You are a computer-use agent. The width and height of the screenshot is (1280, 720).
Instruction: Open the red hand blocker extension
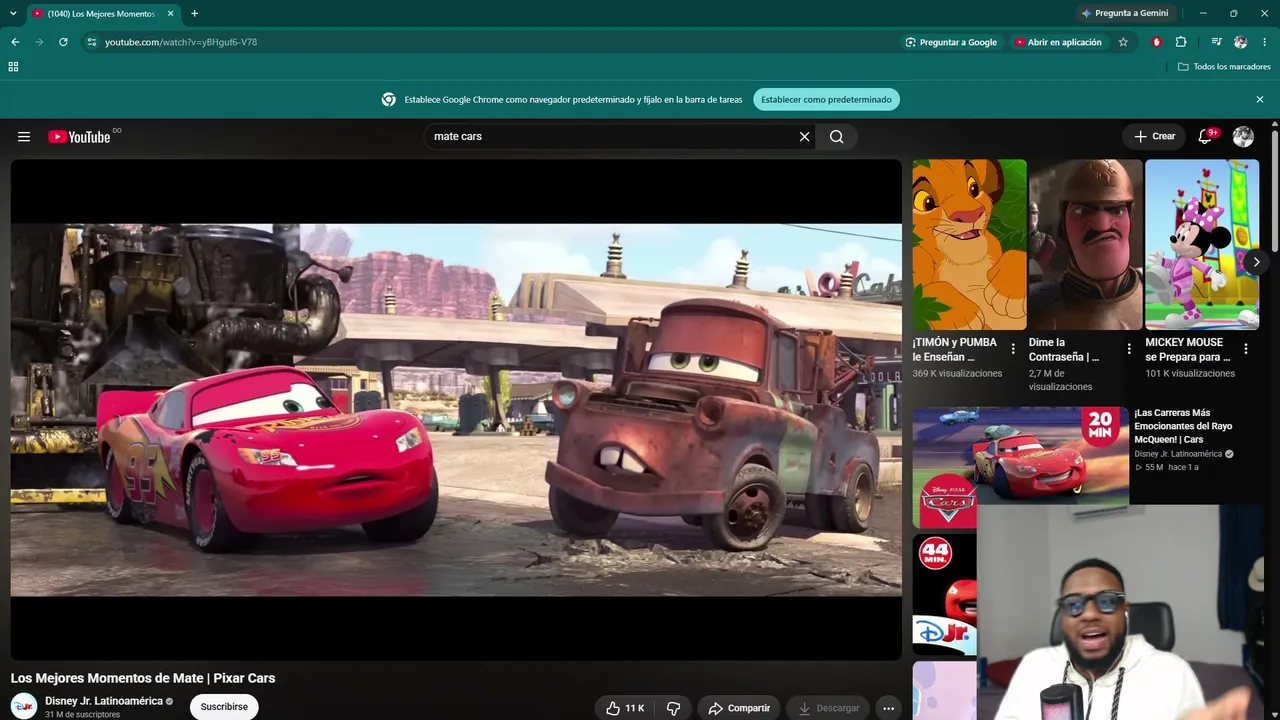click(1157, 42)
